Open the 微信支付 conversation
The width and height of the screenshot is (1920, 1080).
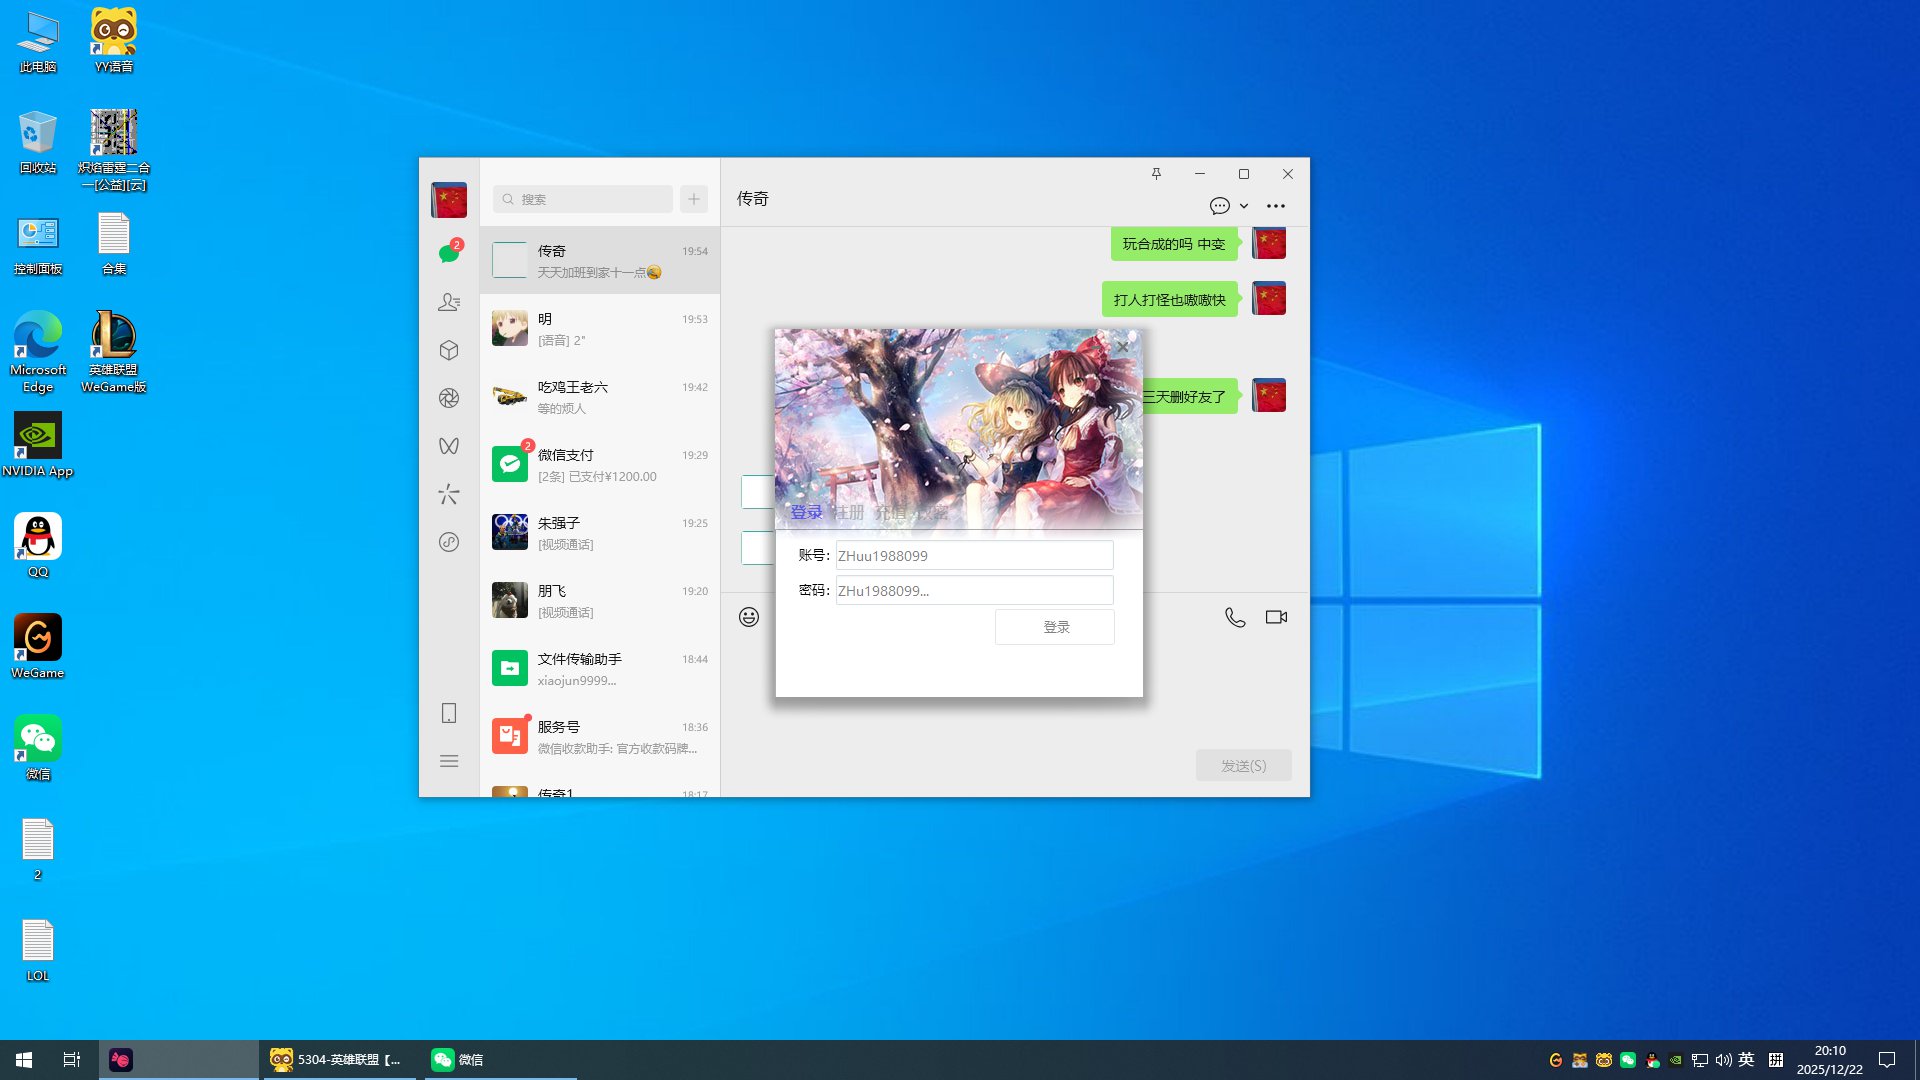click(599, 465)
